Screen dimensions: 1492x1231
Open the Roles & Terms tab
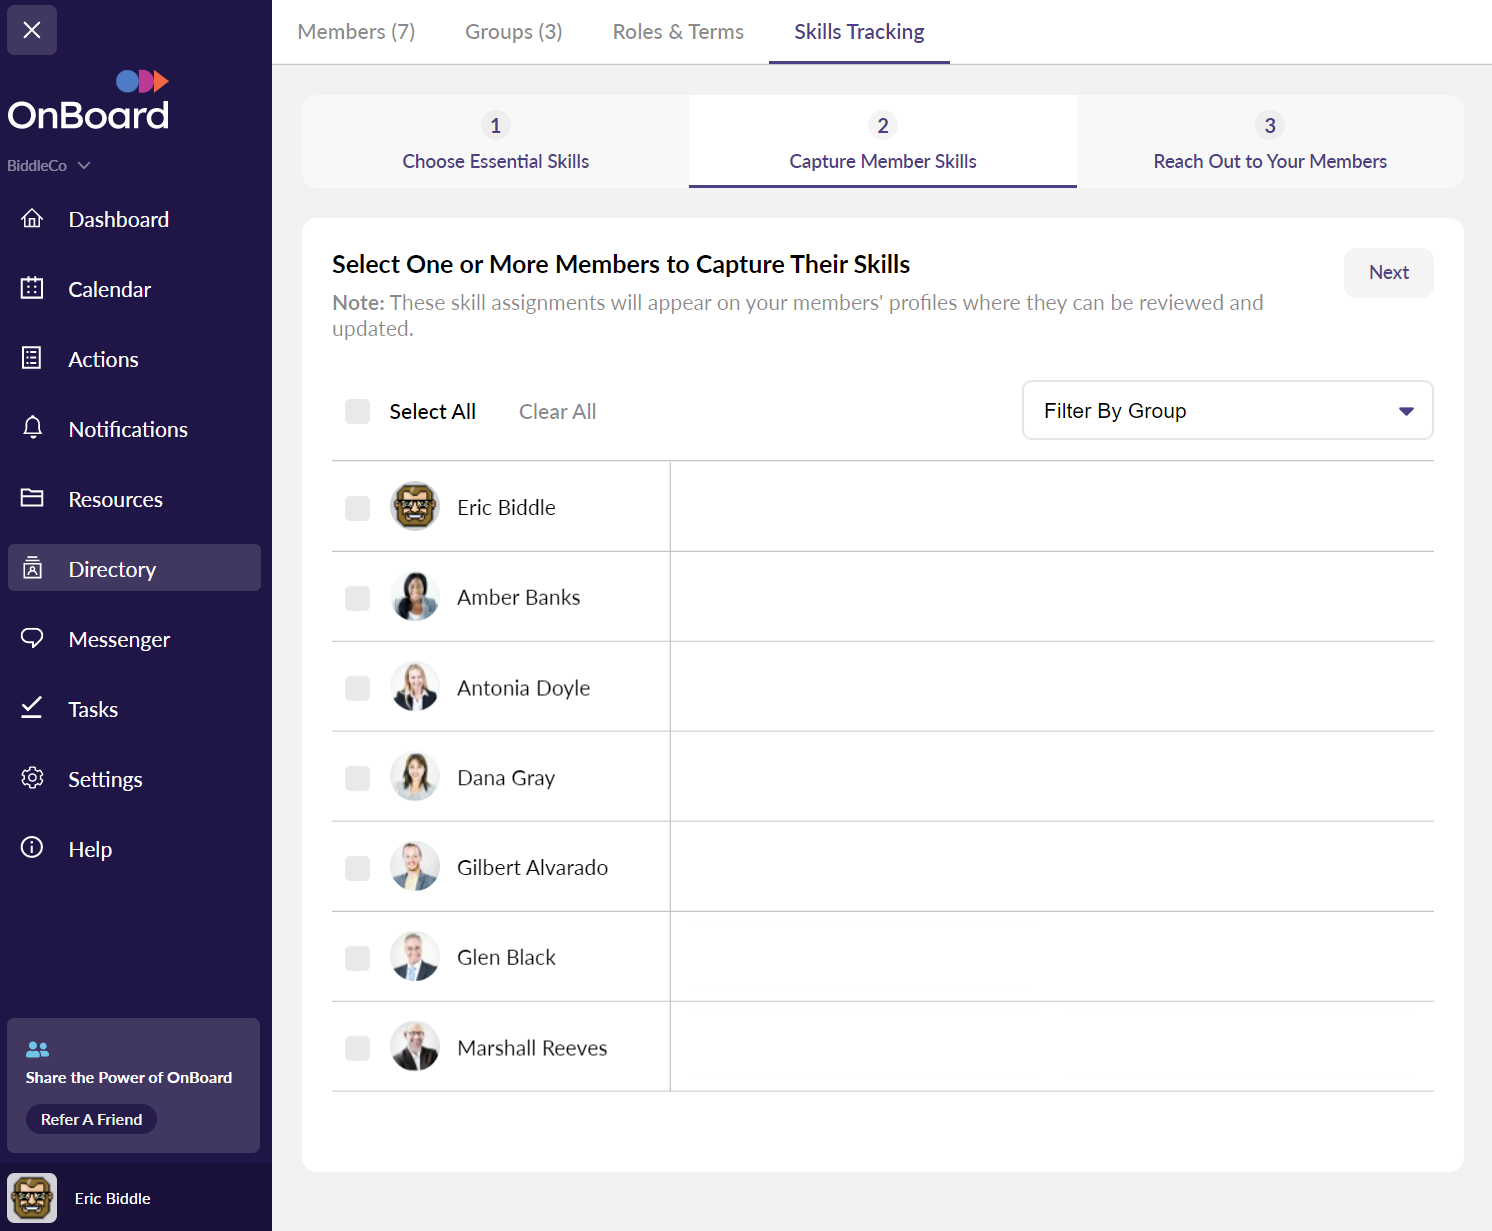(x=678, y=32)
